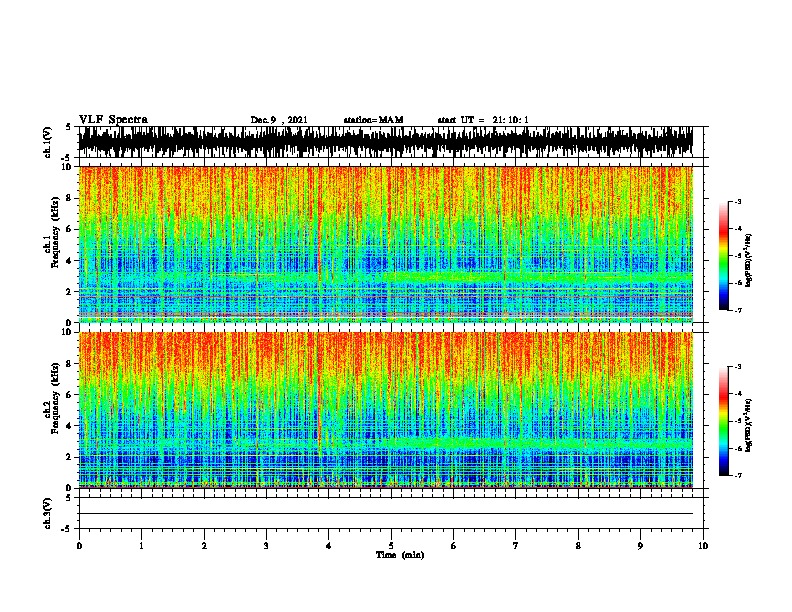The width and height of the screenshot is (792, 612).
Task: Click the "ch.1(V)" waveform axis label
Action: click(47, 142)
